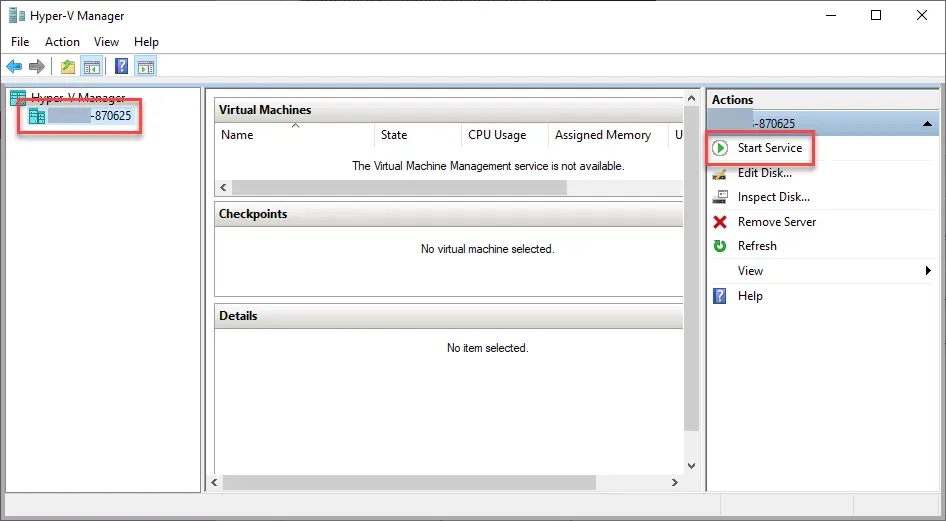
Task: Click the green Start Service play icon
Action: (720, 148)
